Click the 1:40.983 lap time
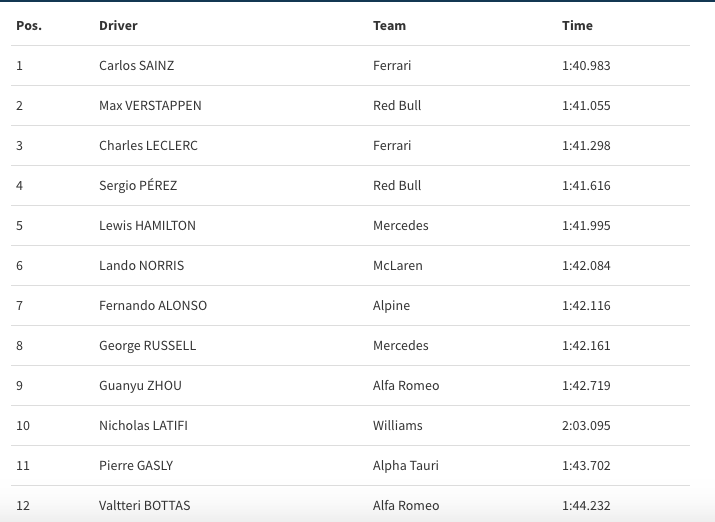Screen dimensions: 715x522 pos(586,66)
